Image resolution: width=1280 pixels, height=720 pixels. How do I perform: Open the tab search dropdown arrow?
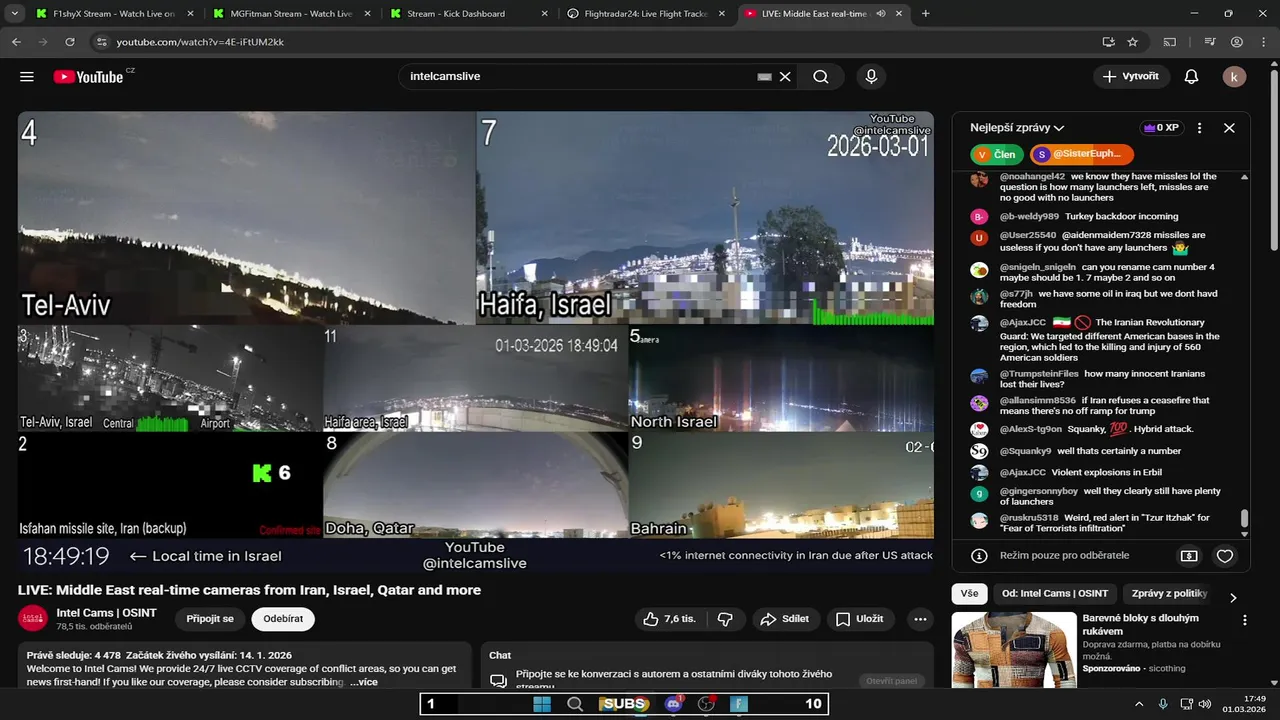click(15, 14)
